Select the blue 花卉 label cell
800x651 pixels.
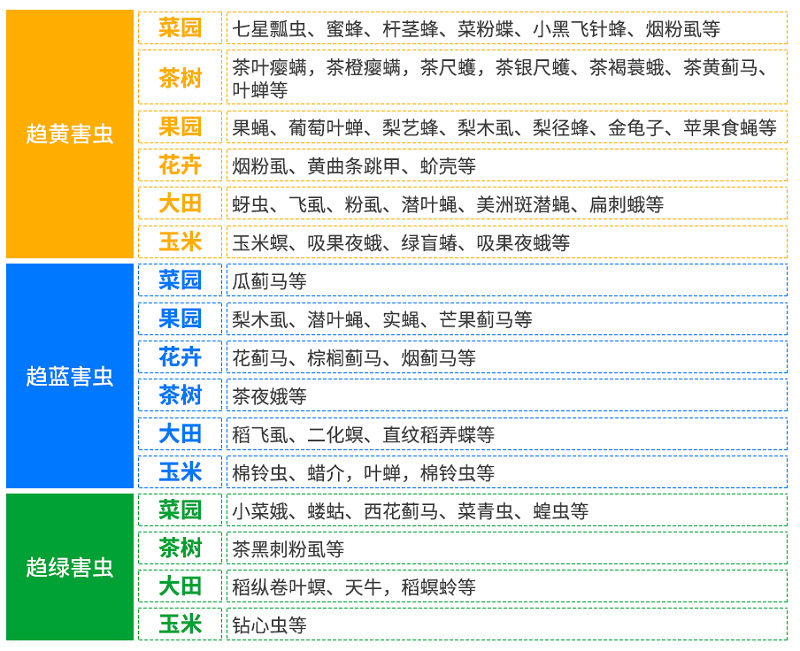click(180, 357)
